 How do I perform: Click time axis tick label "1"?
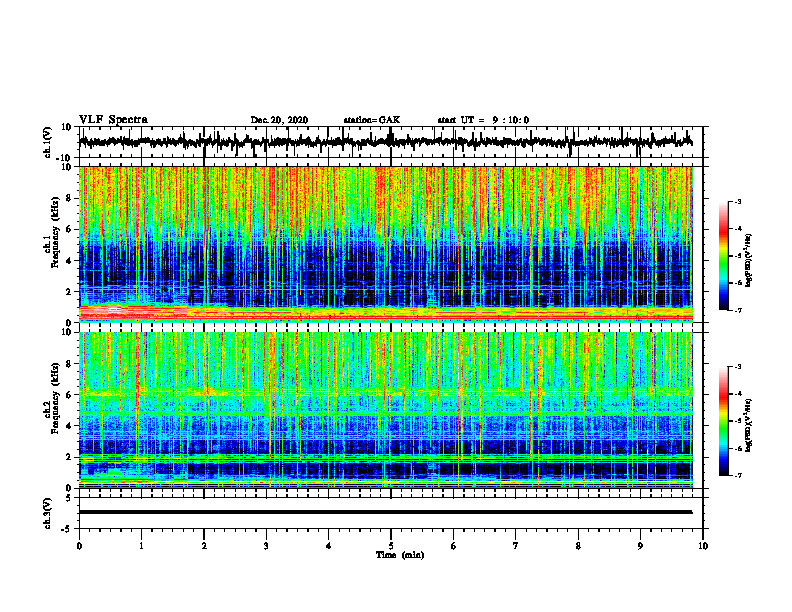click(x=141, y=546)
